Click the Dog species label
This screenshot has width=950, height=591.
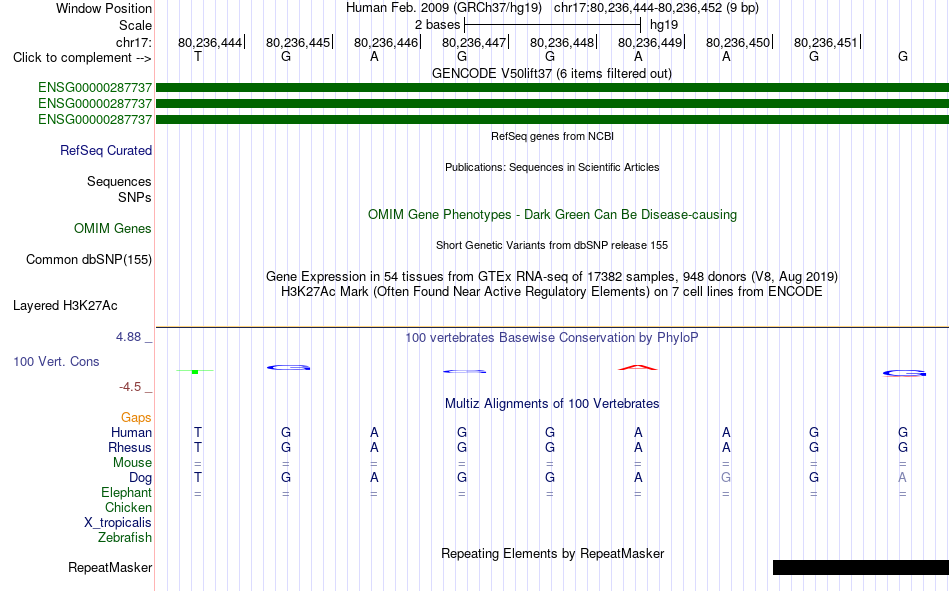(x=141, y=478)
